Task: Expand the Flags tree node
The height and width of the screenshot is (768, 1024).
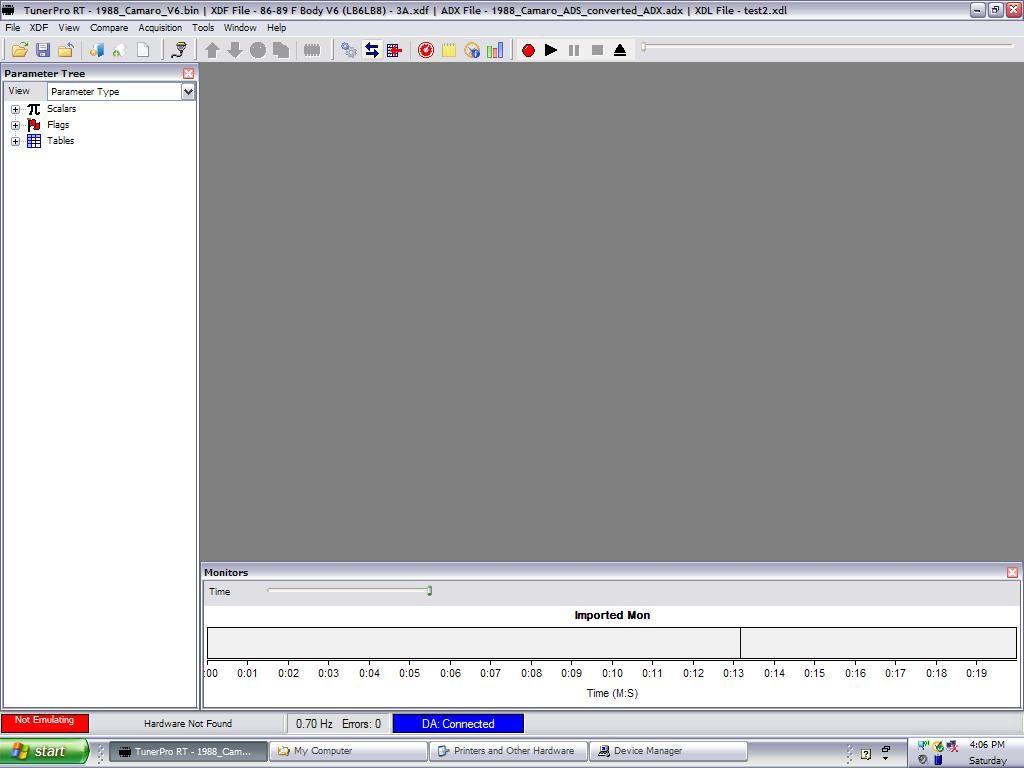Action: (x=15, y=125)
